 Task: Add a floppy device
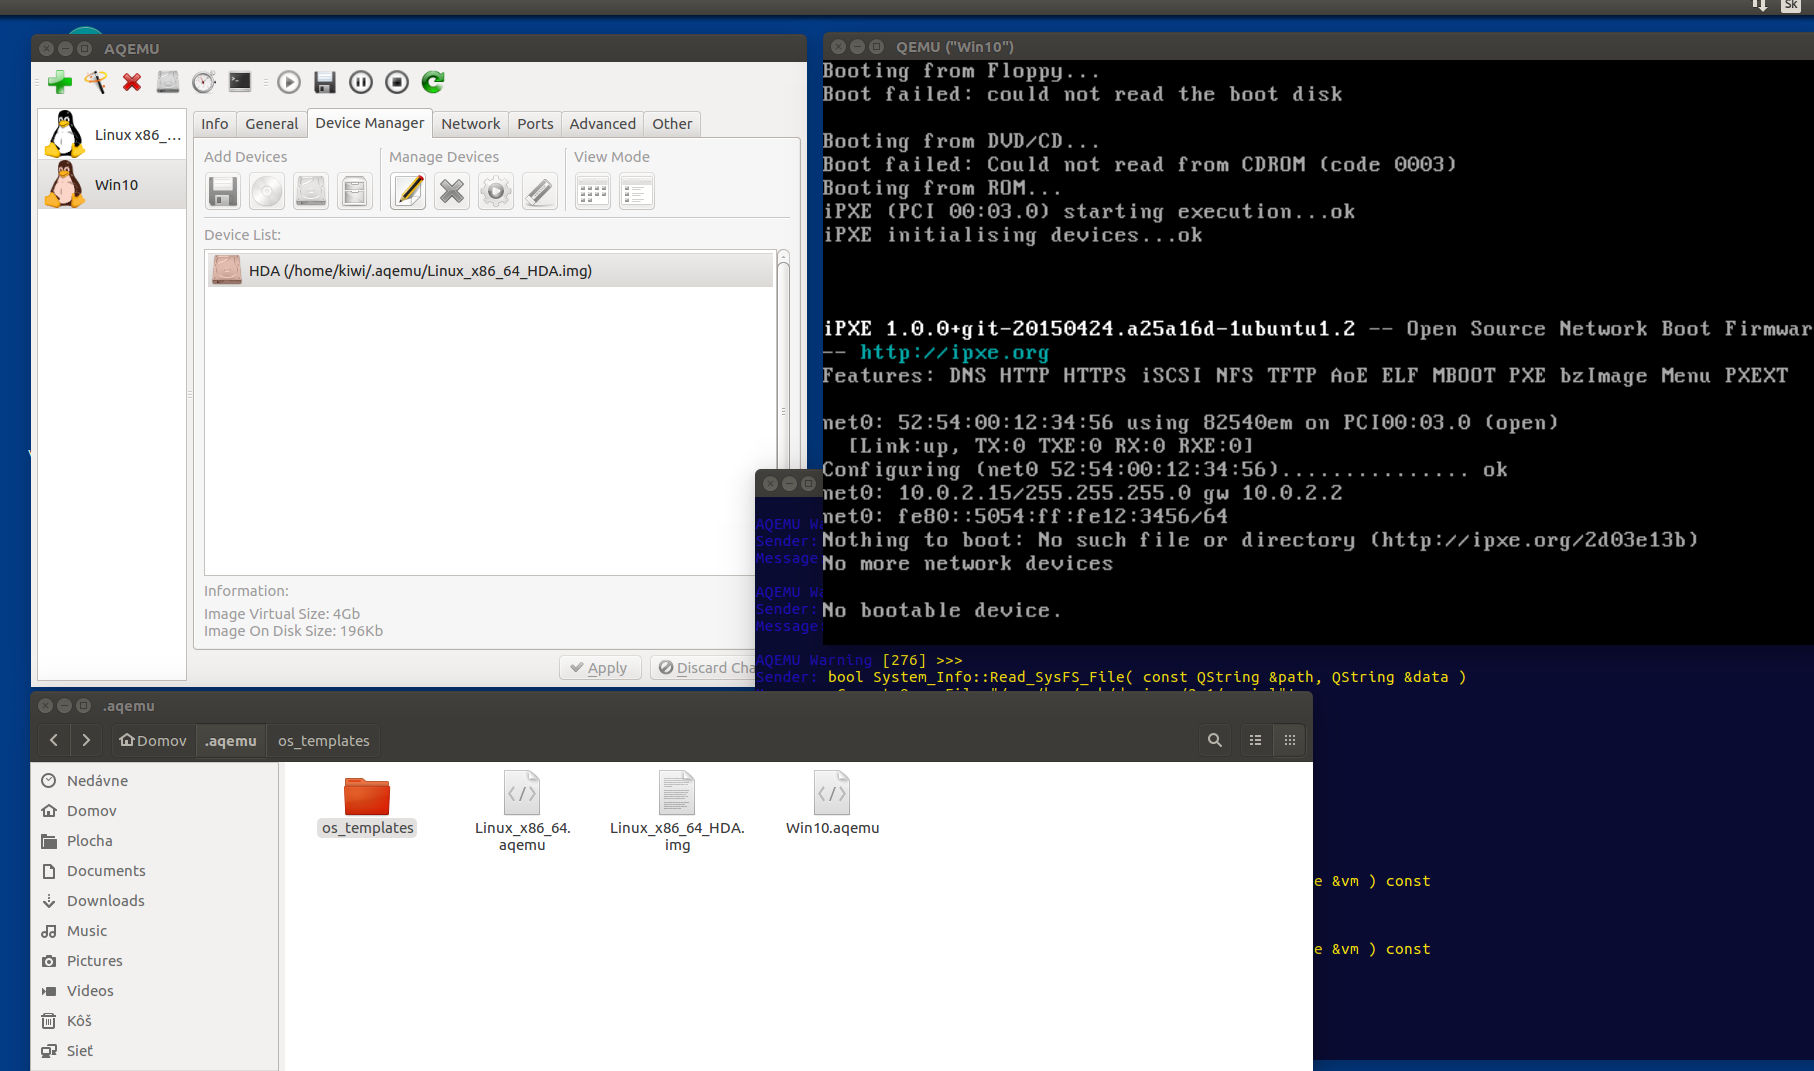click(x=223, y=191)
